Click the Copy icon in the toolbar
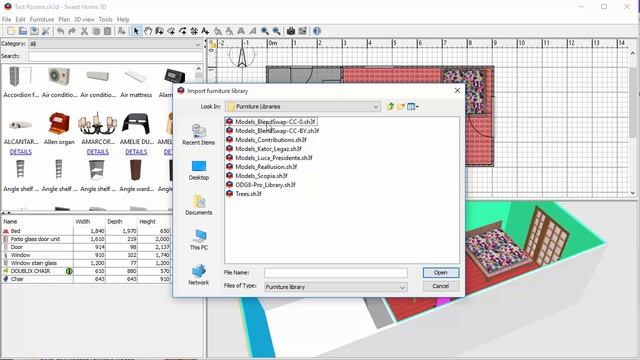 pos(96,31)
